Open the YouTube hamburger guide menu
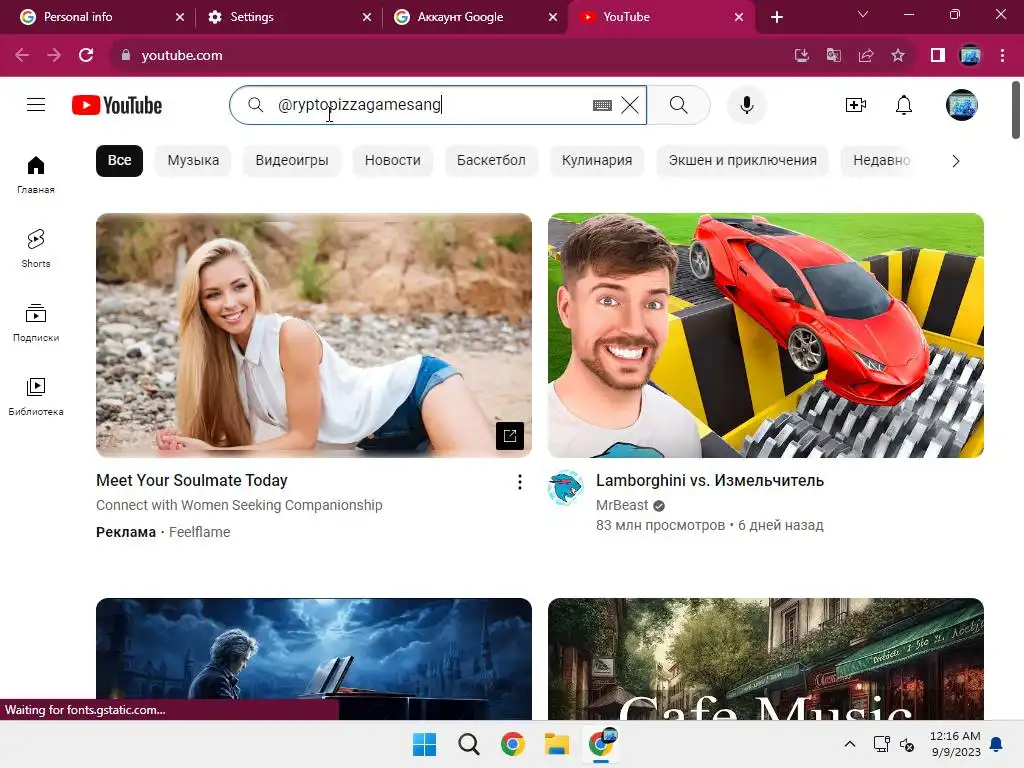This screenshot has width=1024, height=768. (x=36, y=104)
